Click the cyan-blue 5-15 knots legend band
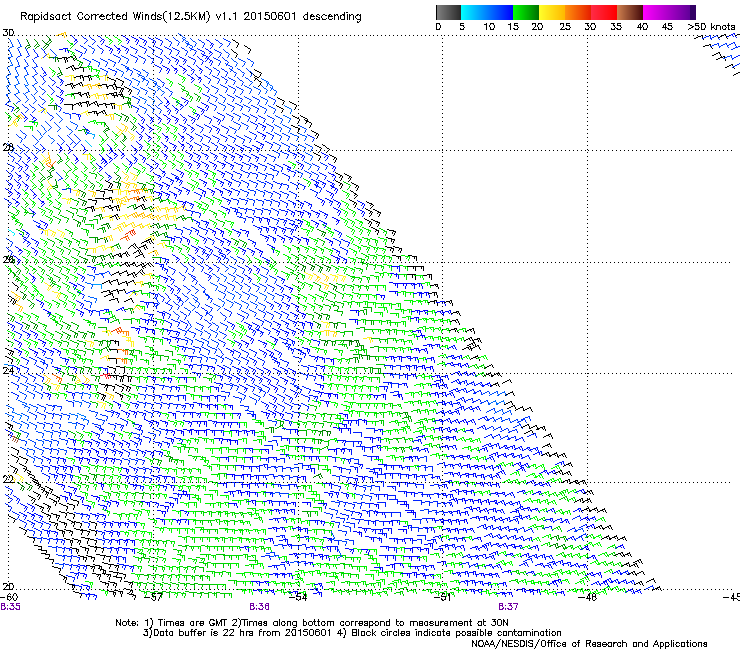The width and height of the screenshot is (740, 650). [487, 12]
